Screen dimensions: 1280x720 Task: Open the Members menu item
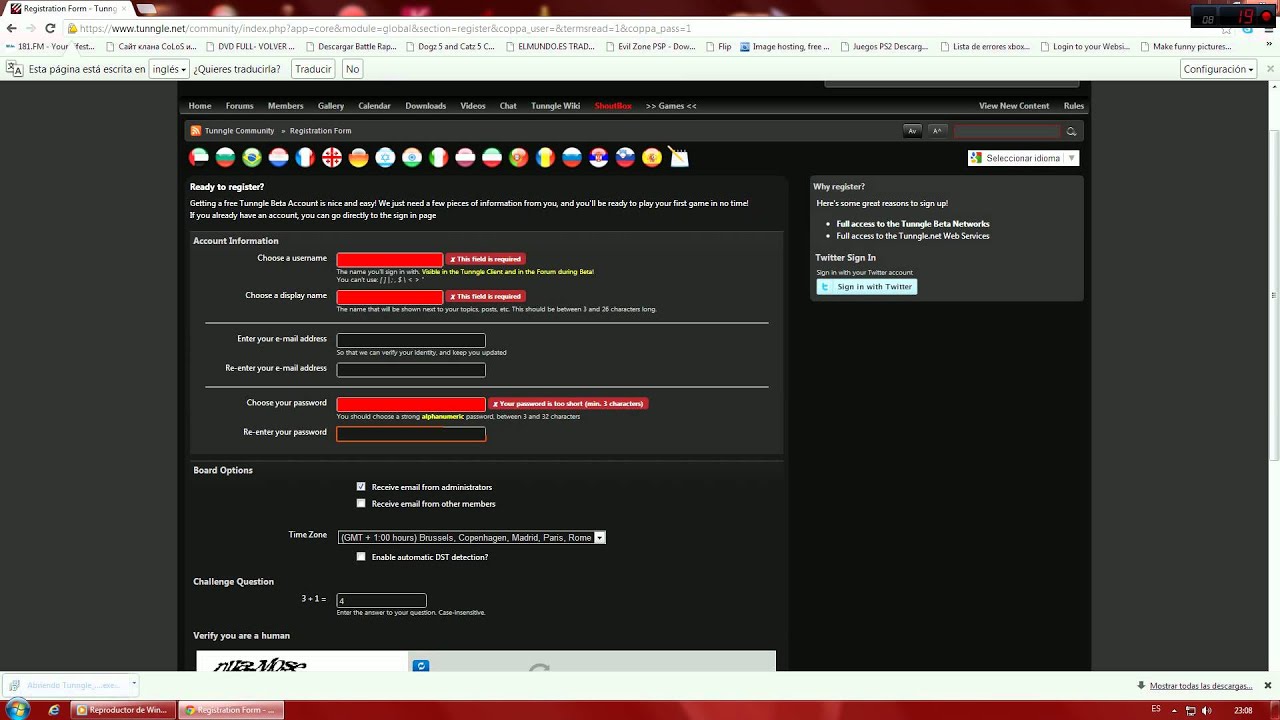click(285, 106)
